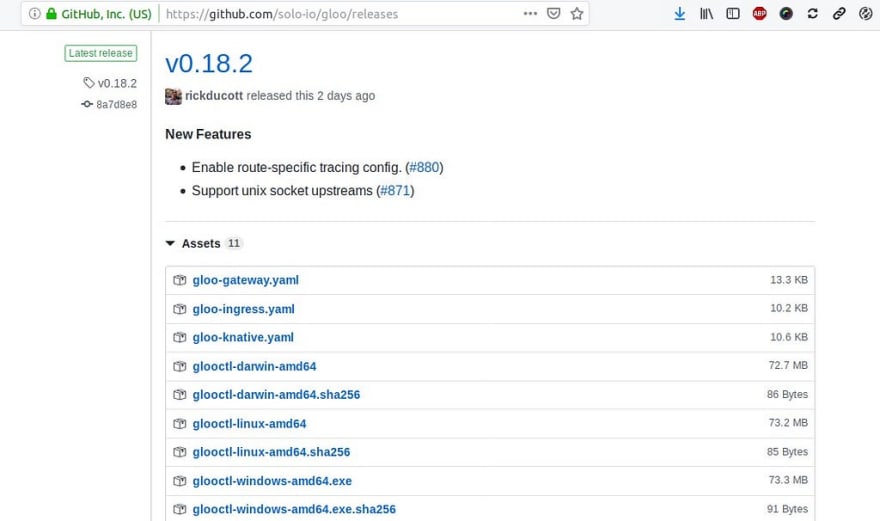Image resolution: width=880 pixels, height=521 pixels.
Task: Click the commit icon beside 8a7d8e8
Action: coord(87,104)
